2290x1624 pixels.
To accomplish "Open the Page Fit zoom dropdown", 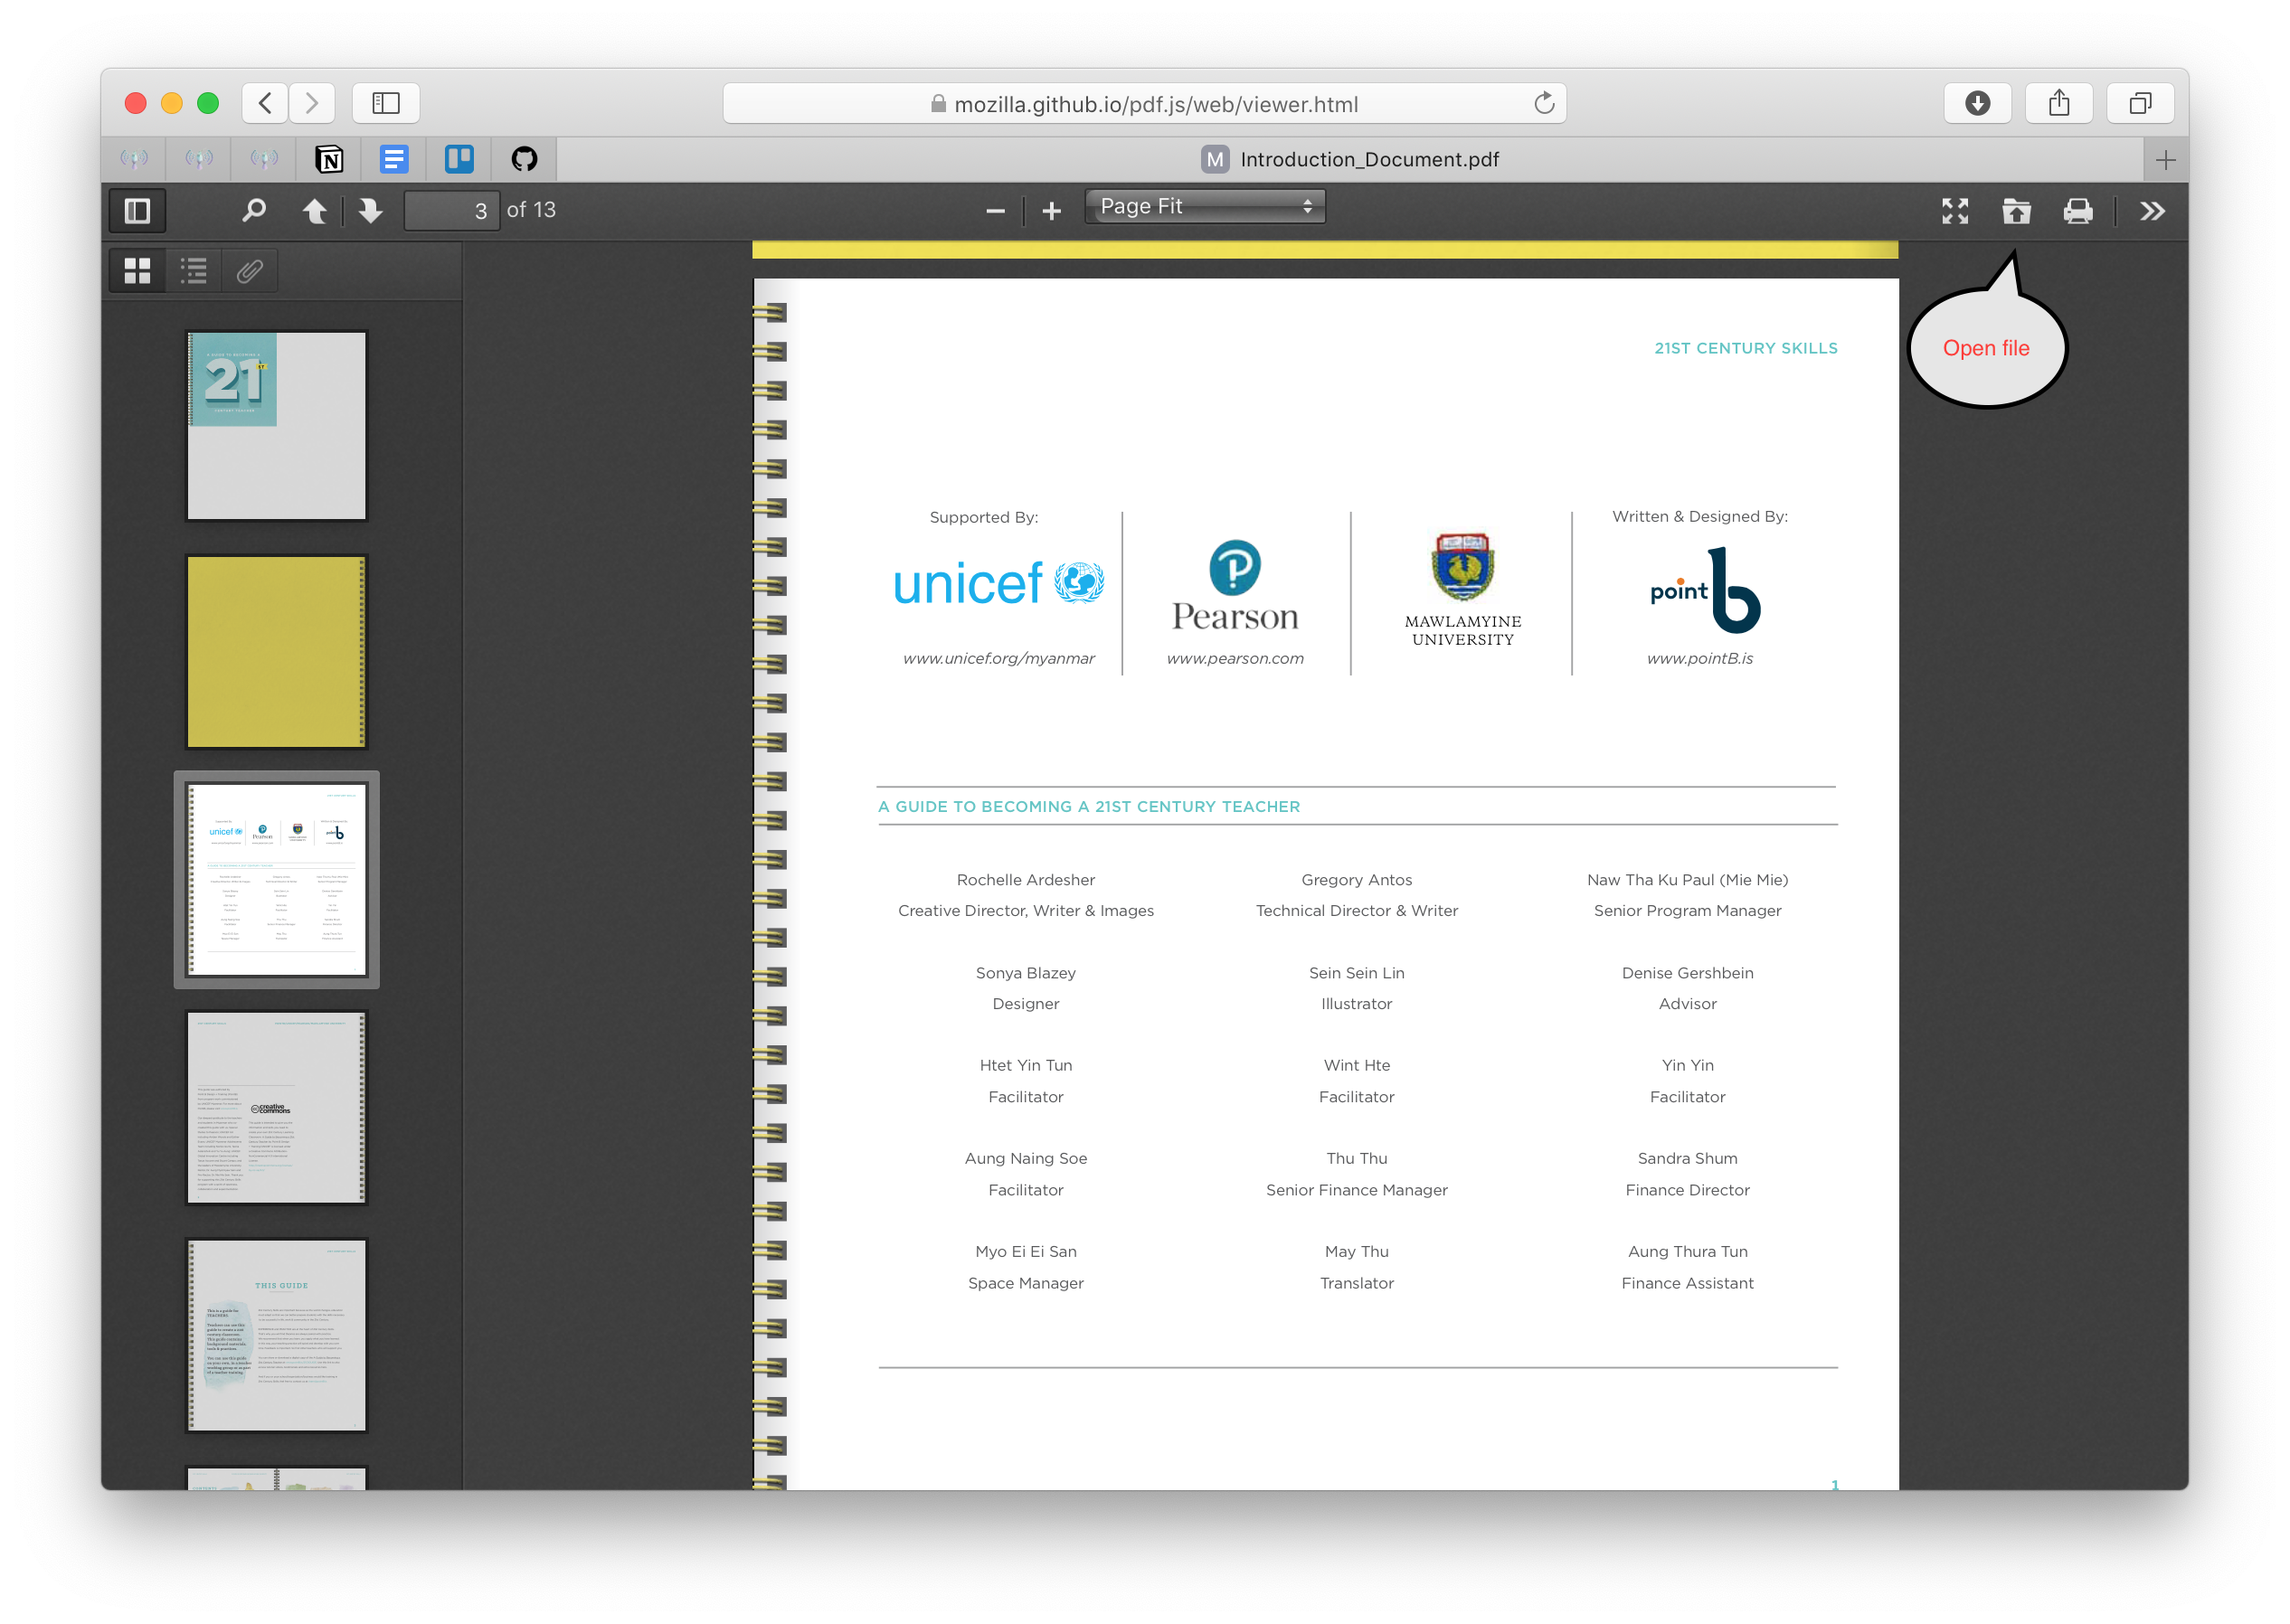I will point(1205,206).
